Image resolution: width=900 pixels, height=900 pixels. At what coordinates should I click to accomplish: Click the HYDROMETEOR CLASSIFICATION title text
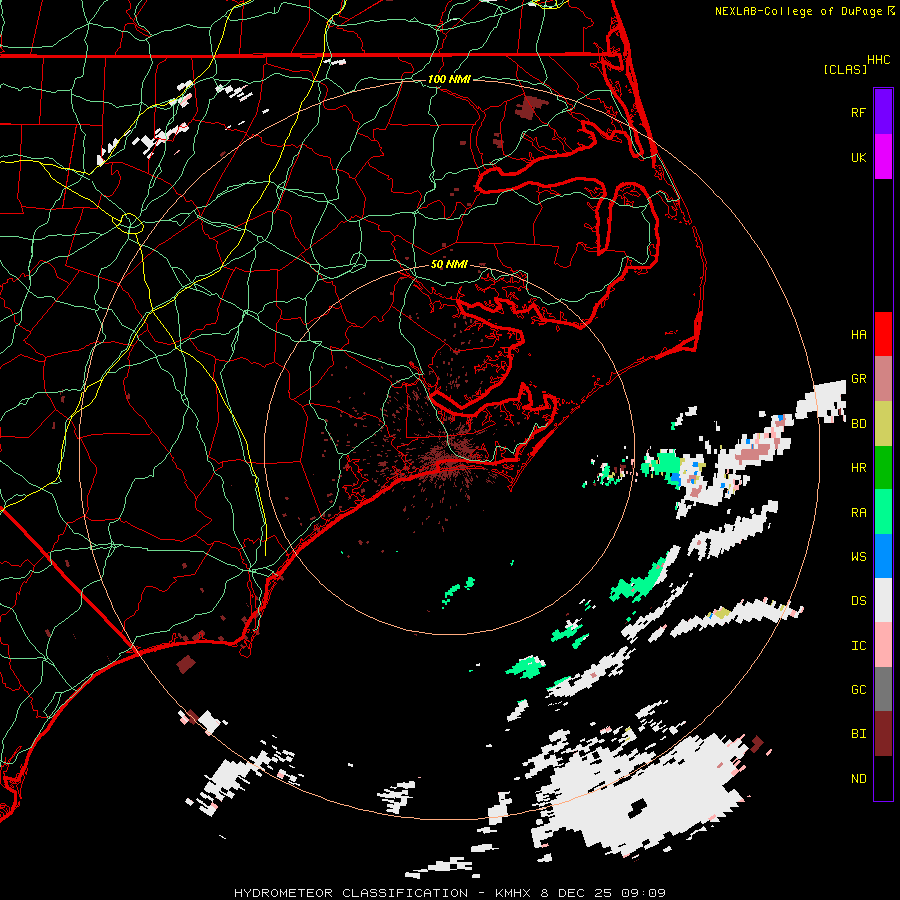click(x=351, y=893)
